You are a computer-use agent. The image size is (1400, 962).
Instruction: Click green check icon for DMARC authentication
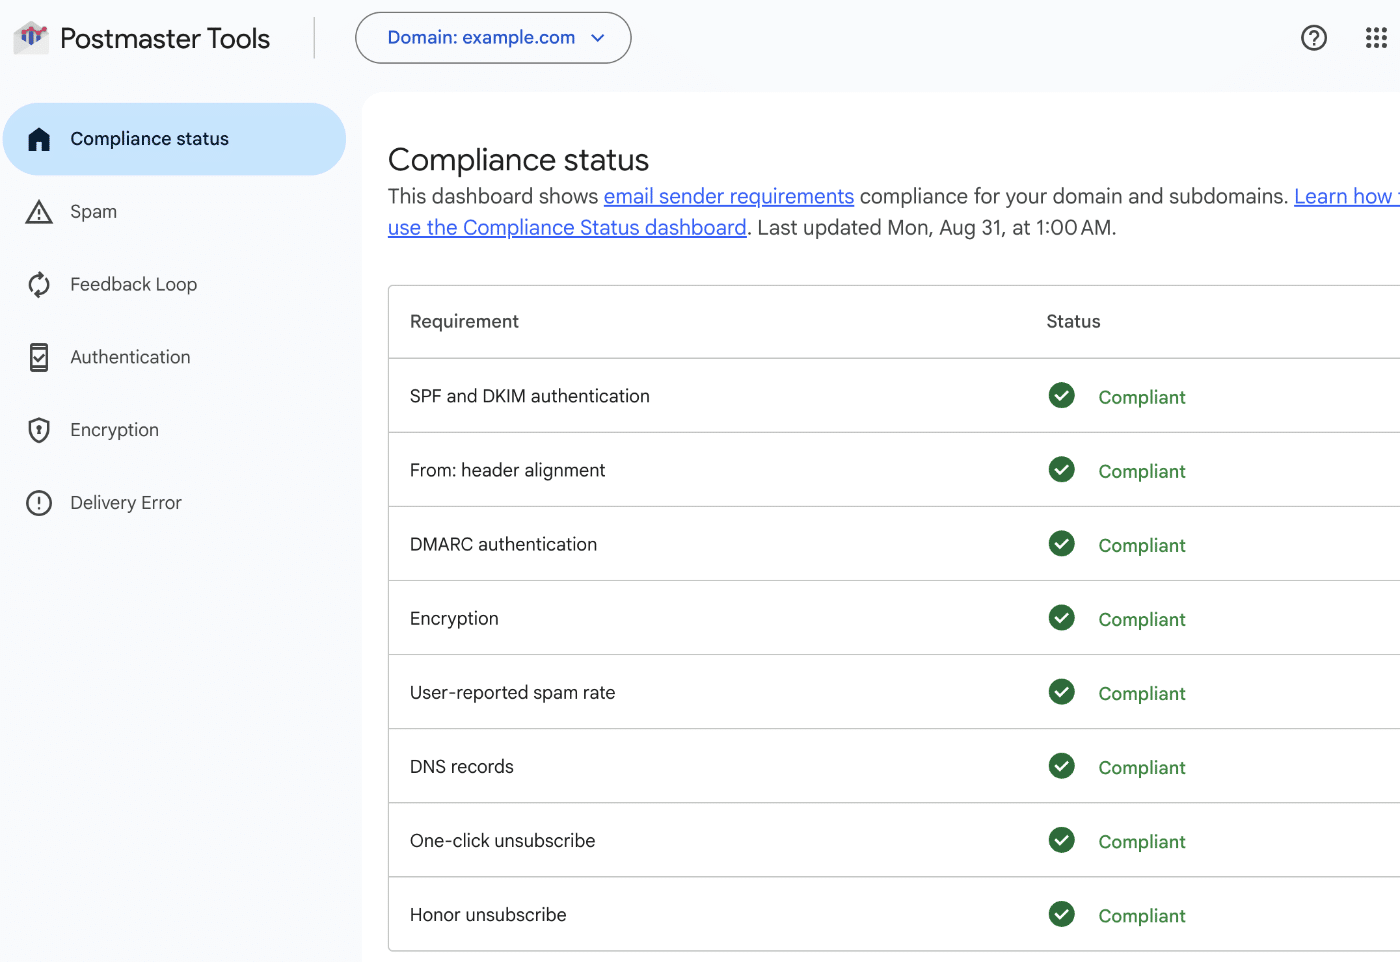pos(1062,544)
